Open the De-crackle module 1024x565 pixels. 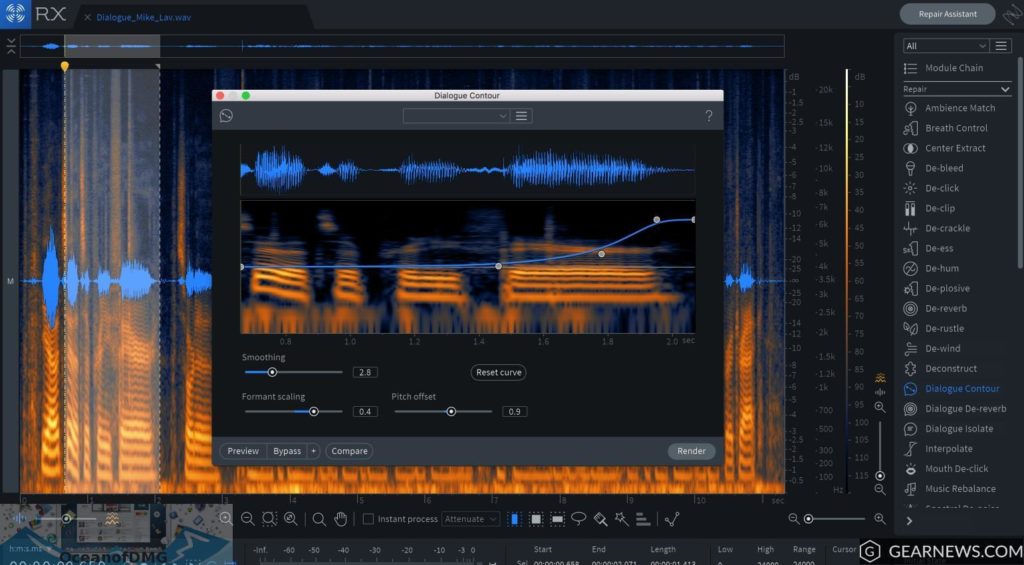tap(937, 228)
